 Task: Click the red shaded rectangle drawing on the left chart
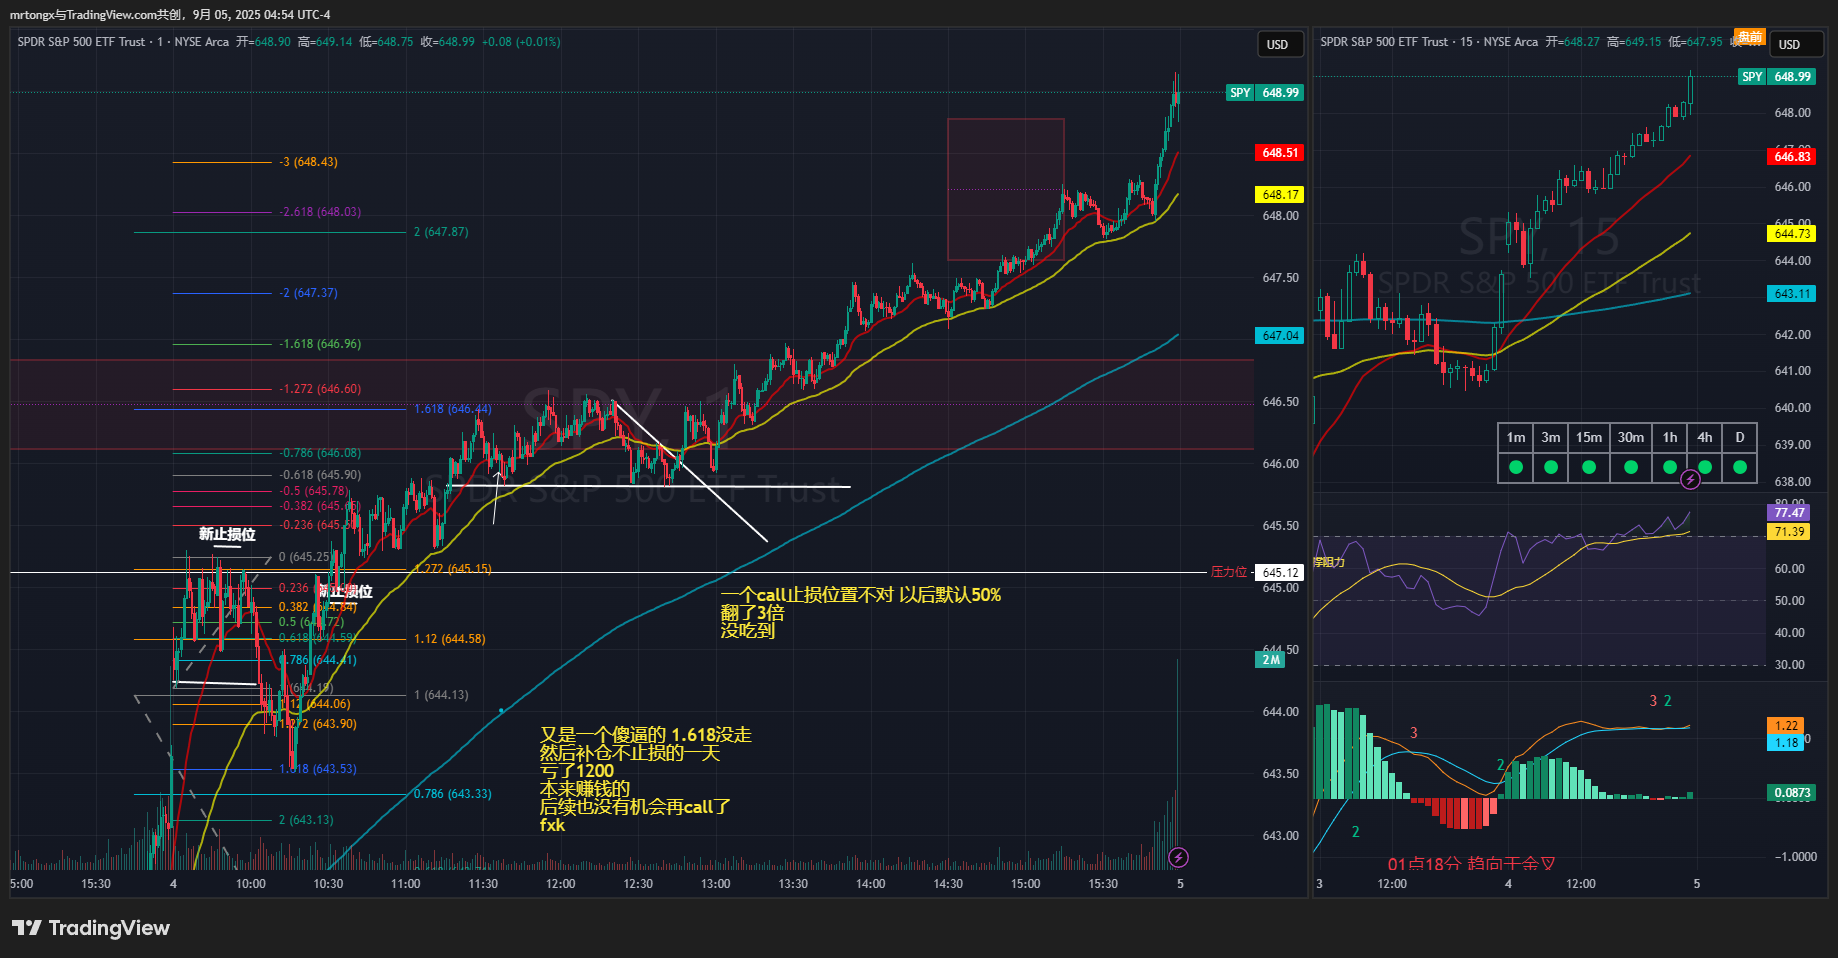pyautogui.click(x=1006, y=189)
